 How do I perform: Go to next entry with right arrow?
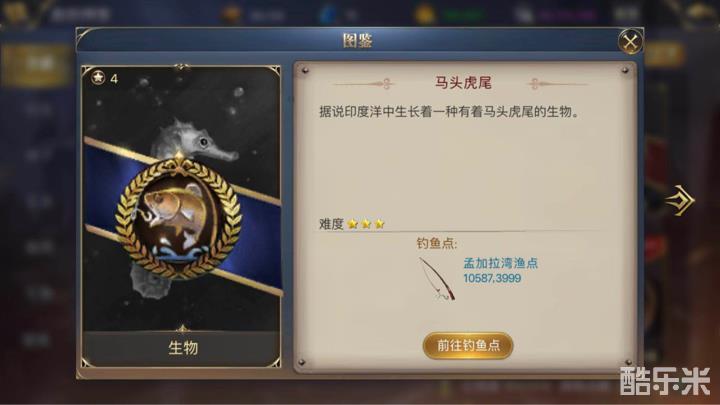681,200
